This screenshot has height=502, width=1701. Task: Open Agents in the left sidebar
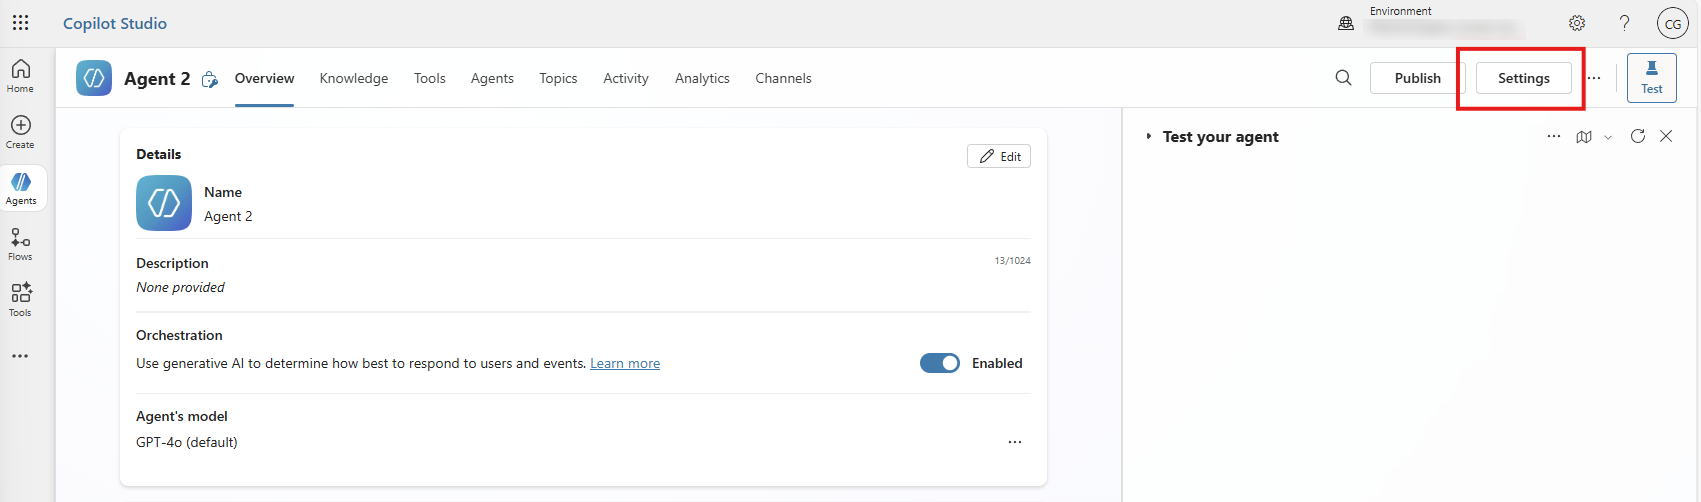[21, 187]
